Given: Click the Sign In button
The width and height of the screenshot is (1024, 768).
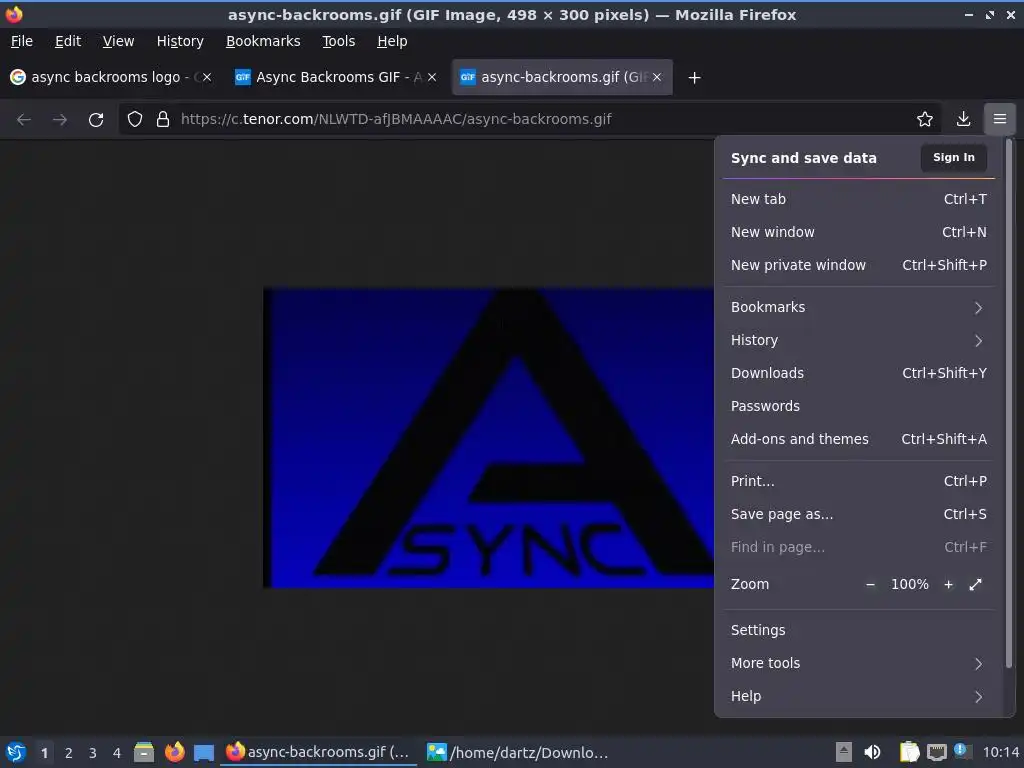Looking at the screenshot, I should click(953, 157).
